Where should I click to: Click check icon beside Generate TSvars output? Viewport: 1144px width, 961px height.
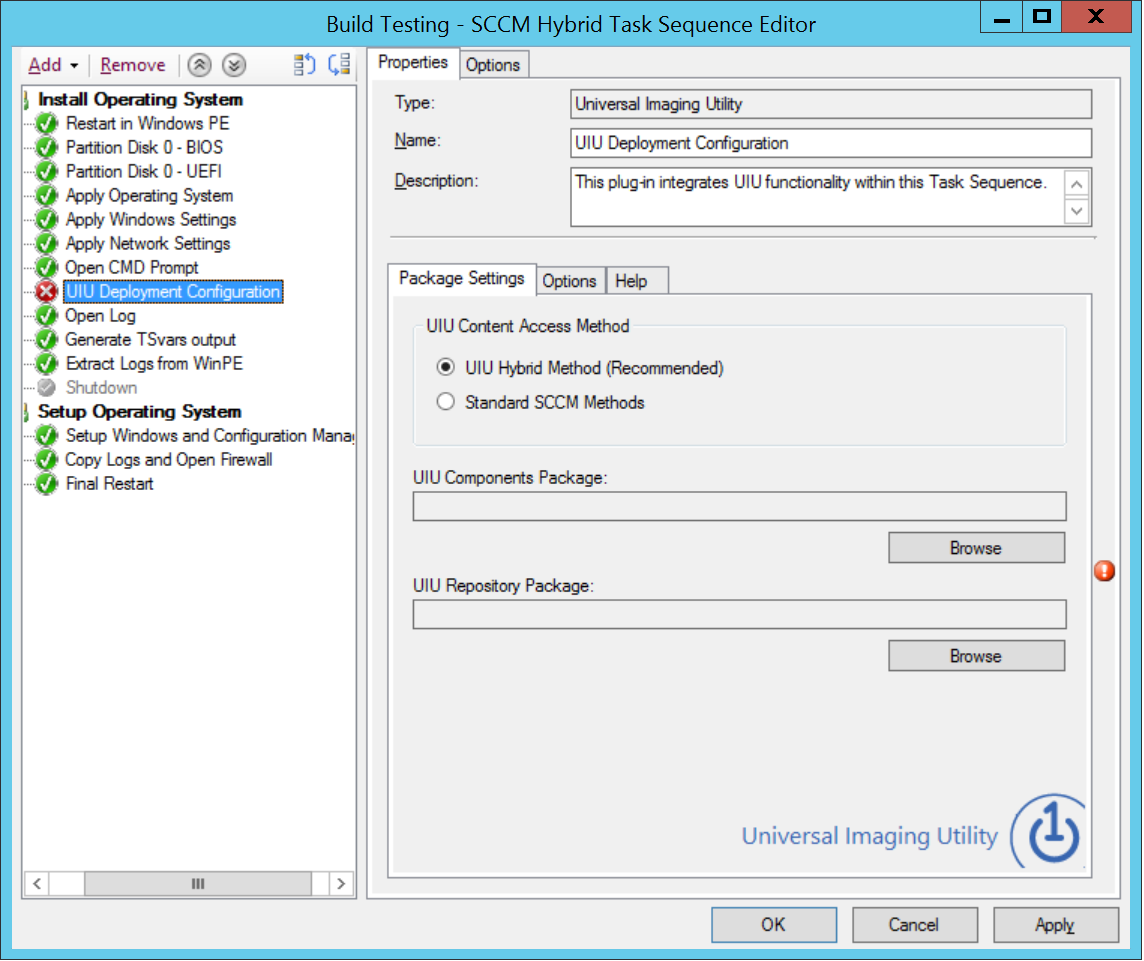47,340
